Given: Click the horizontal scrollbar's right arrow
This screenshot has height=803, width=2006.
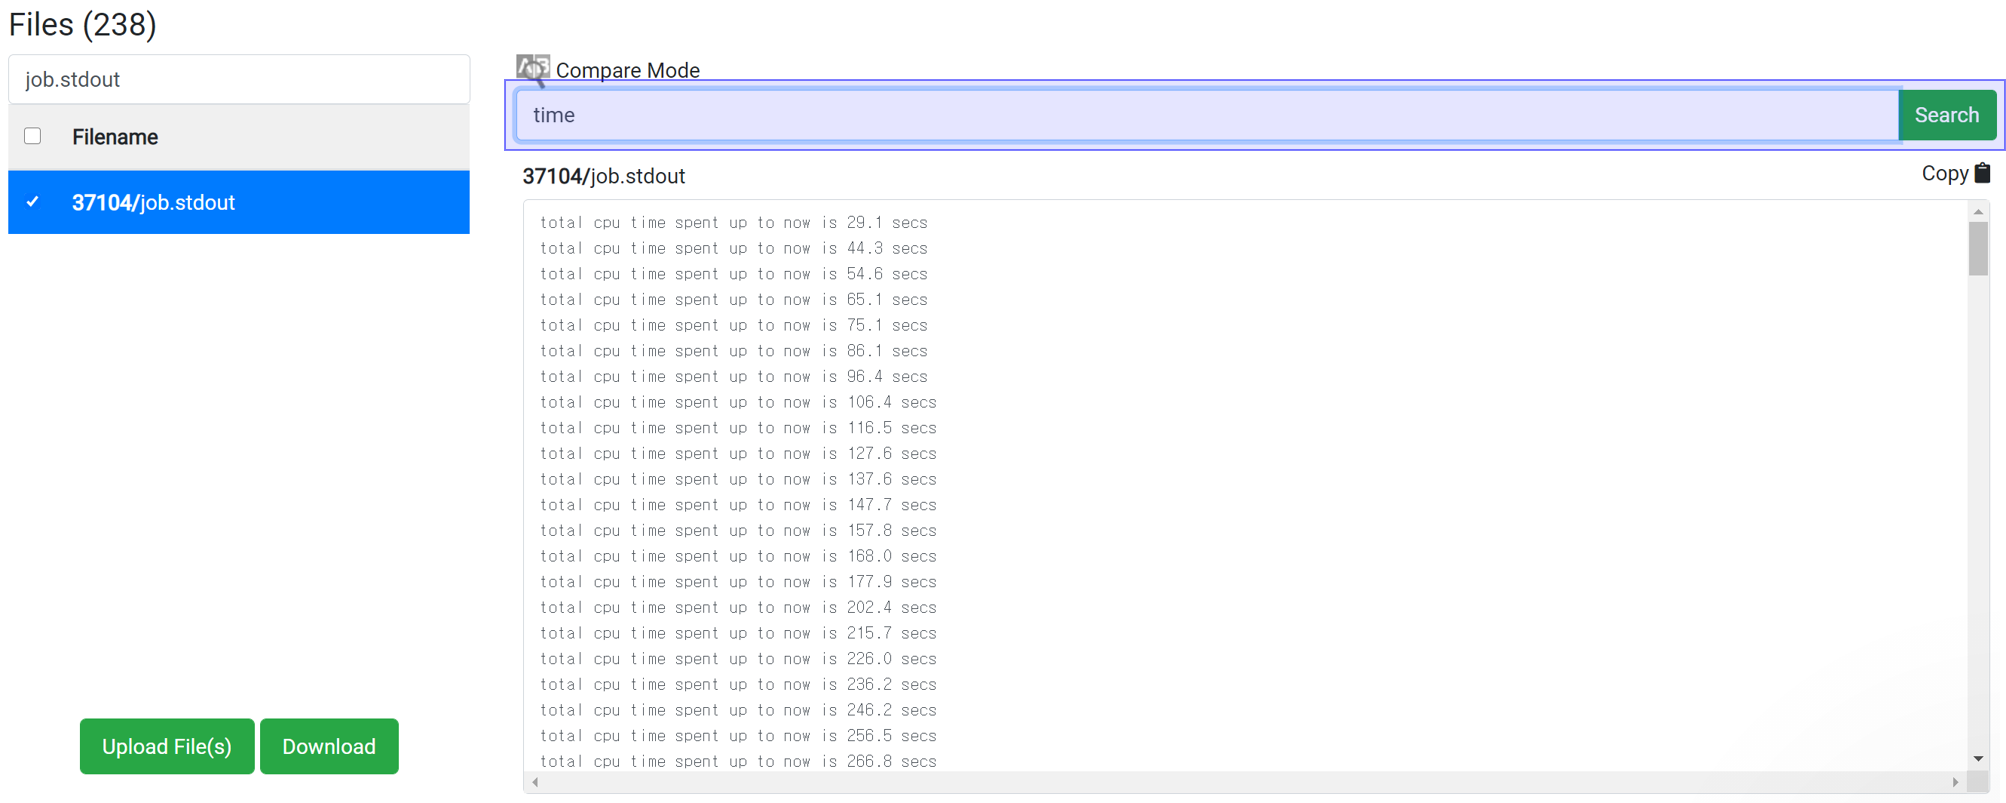Looking at the screenshot, I should tap(1955, 782).
